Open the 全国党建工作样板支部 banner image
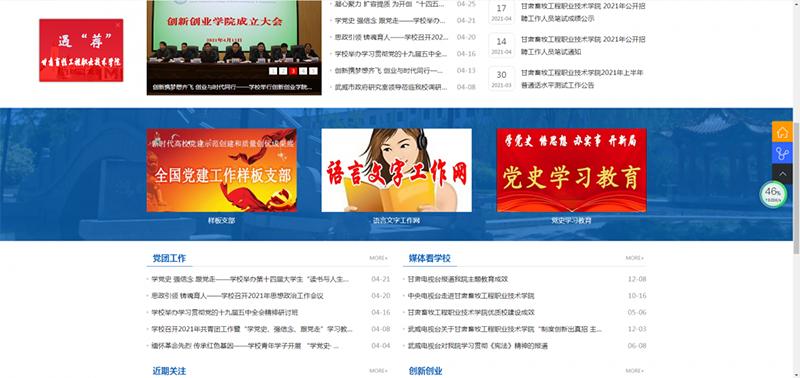This screenshot has height=378, width=800. tap(221, 170)
